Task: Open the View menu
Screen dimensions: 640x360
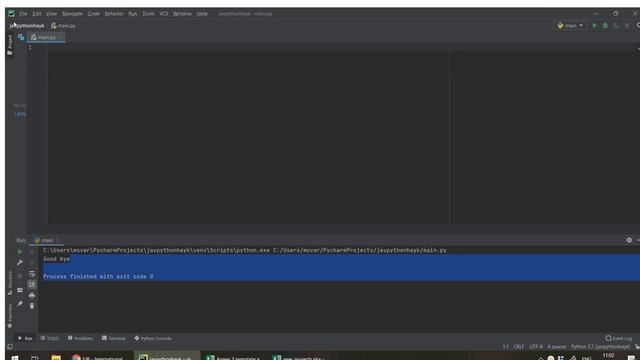Action: [x=51, y=14]
